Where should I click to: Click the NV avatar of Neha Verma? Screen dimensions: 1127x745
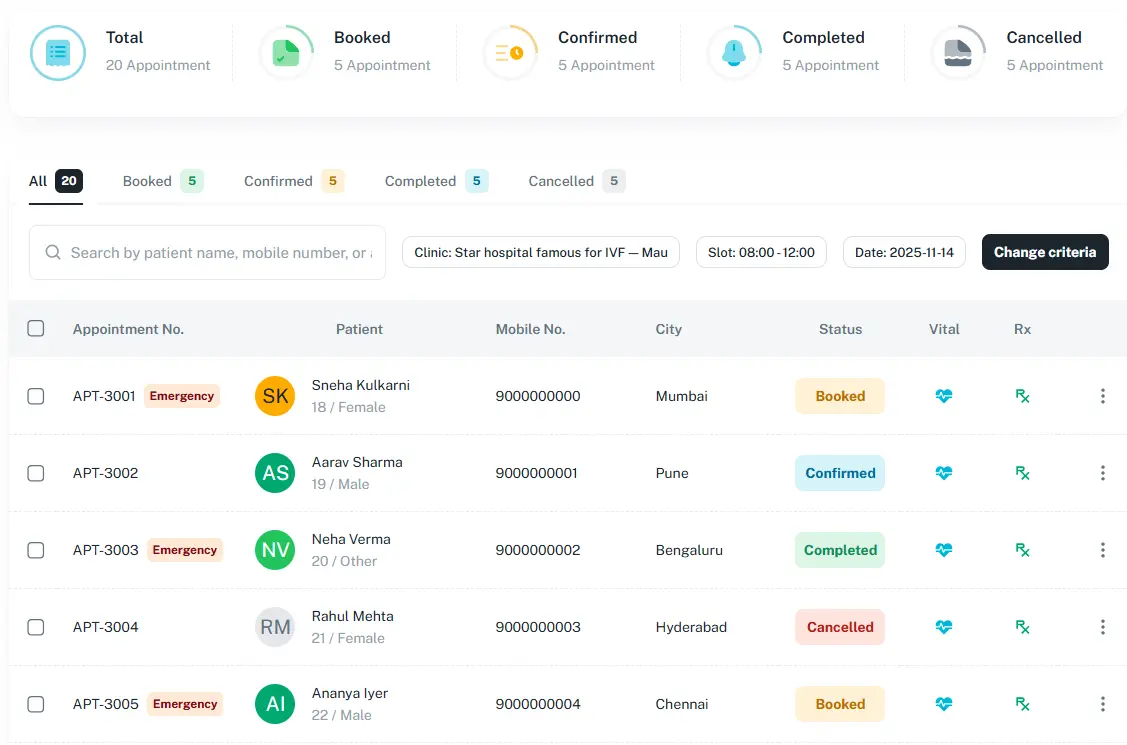[x=275, y=550]
